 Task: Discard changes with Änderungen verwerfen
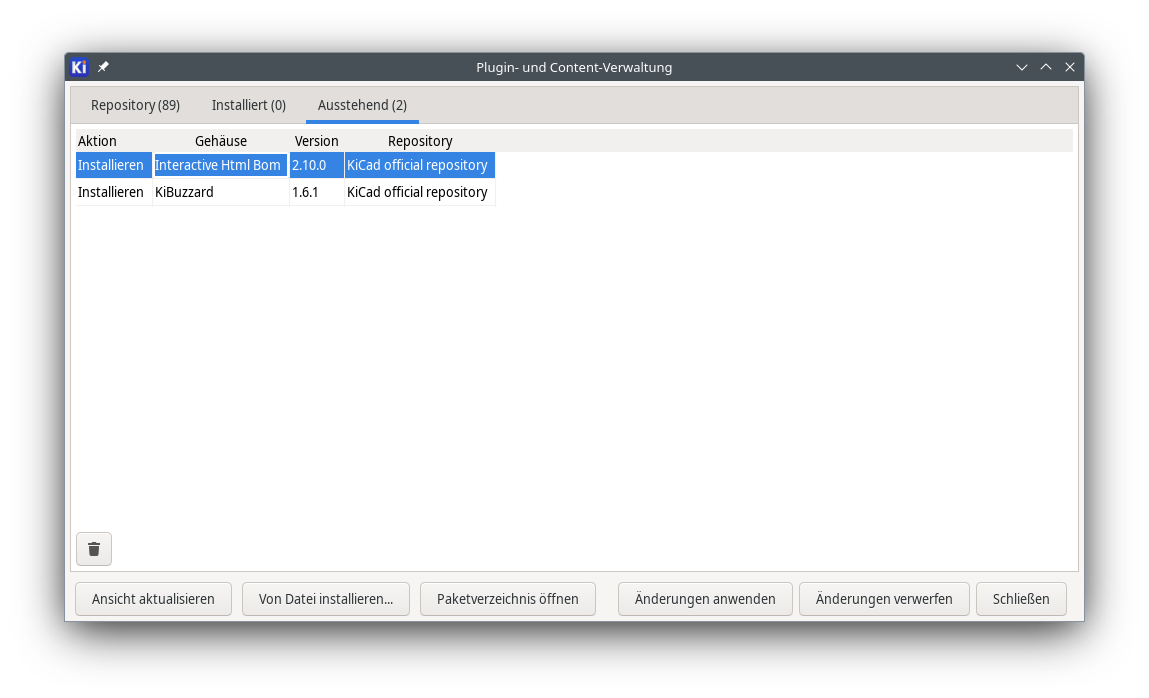tap(884, 599)
